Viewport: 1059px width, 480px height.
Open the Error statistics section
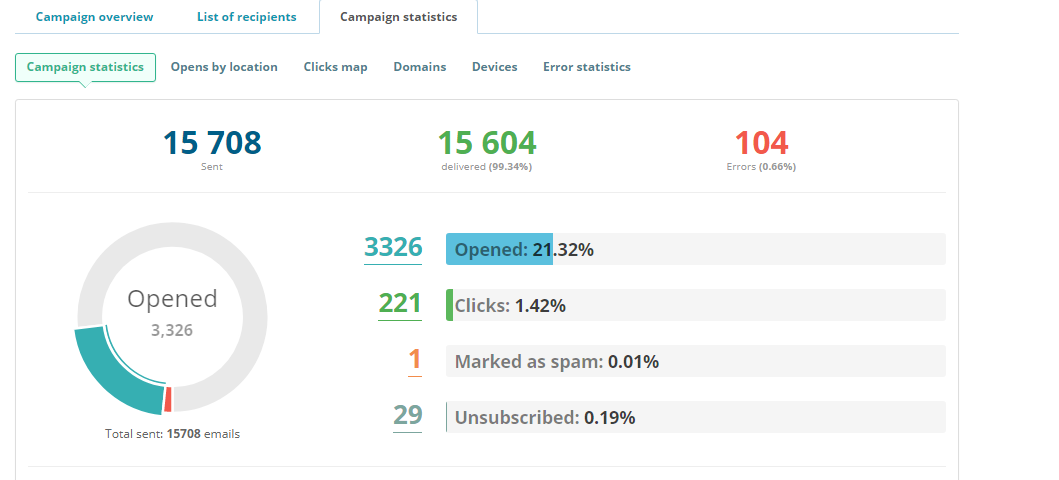point(586,67)
